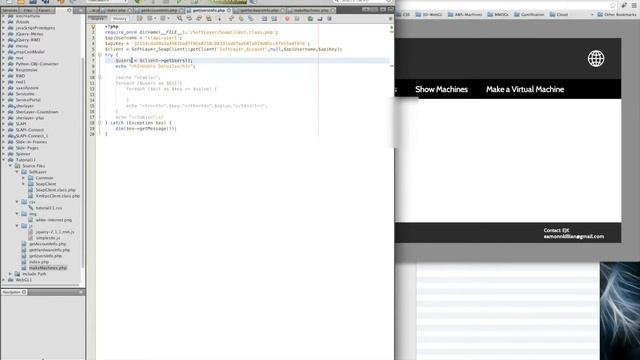Screen dimensions: 640x360
Task: Open the Certification bookmark folder
Action: coord(529,14)
